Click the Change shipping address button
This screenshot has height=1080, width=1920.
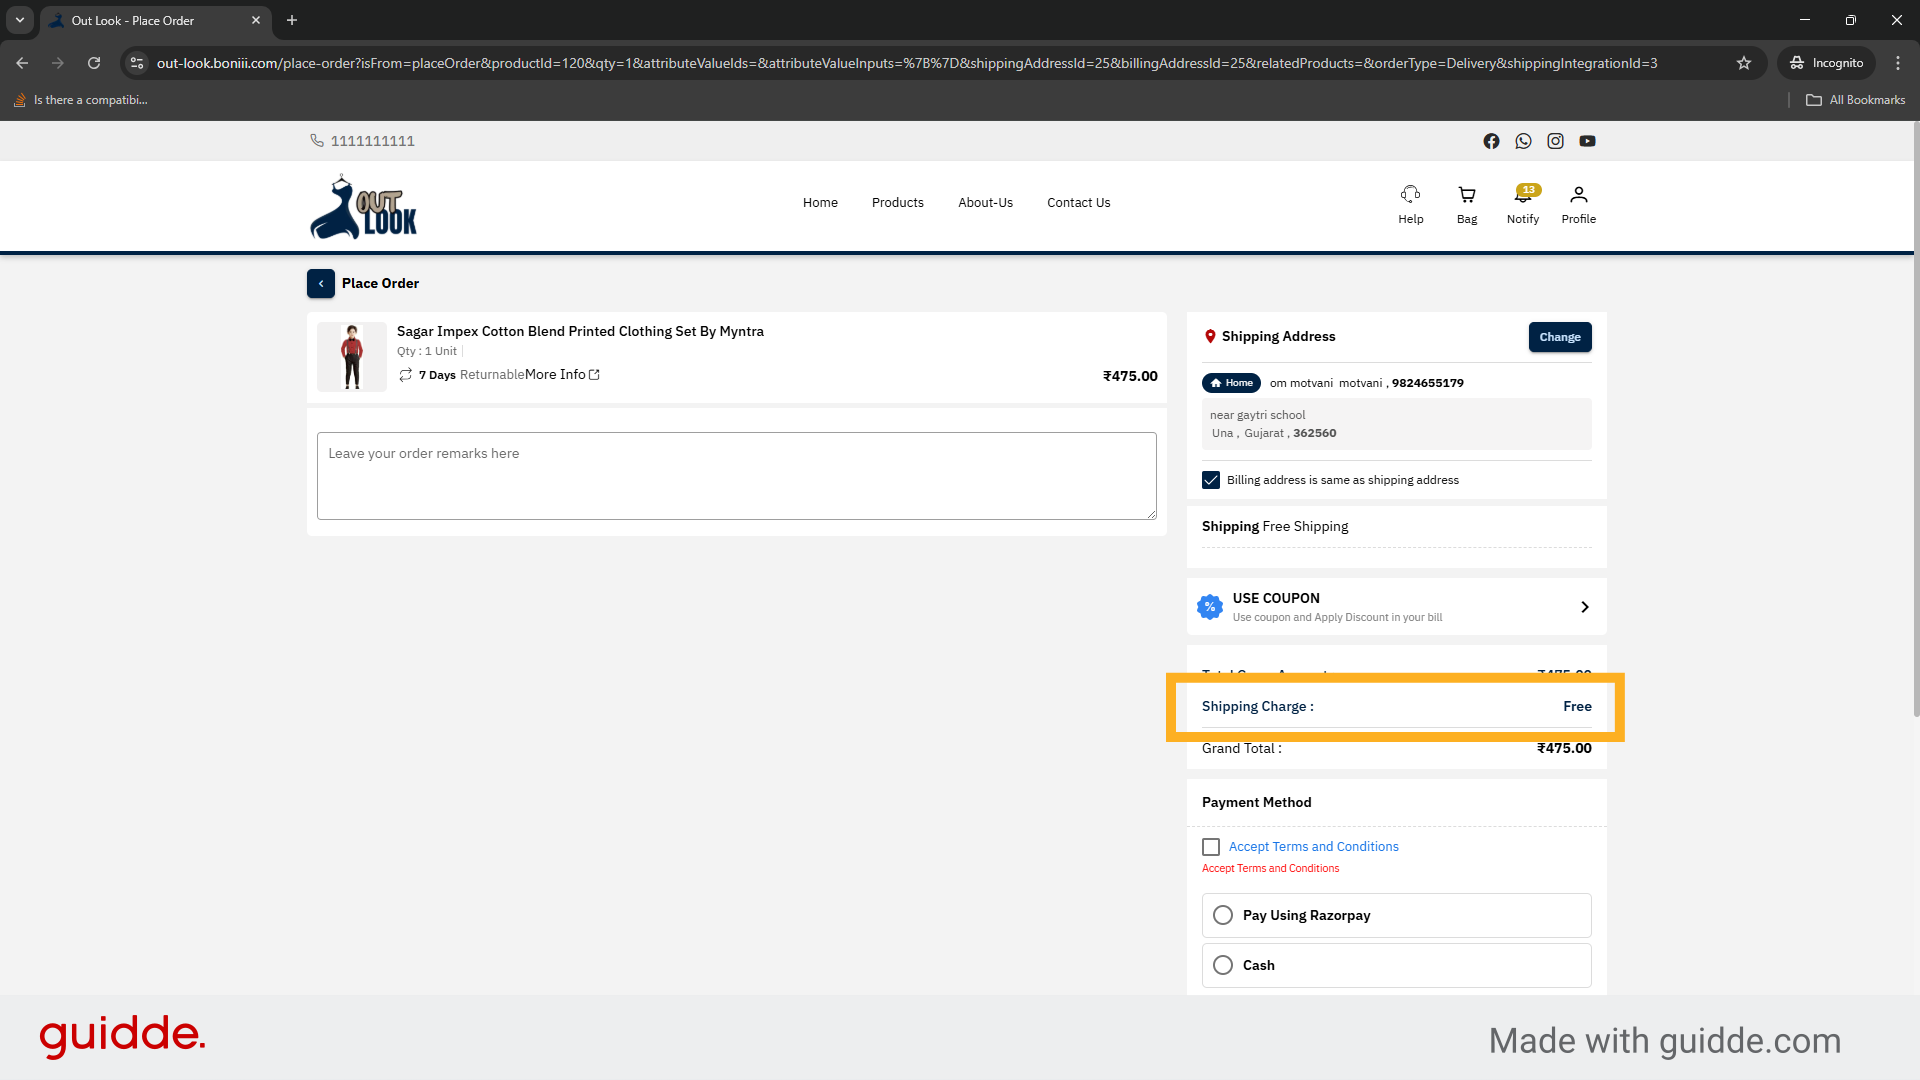click(1559, 337)
